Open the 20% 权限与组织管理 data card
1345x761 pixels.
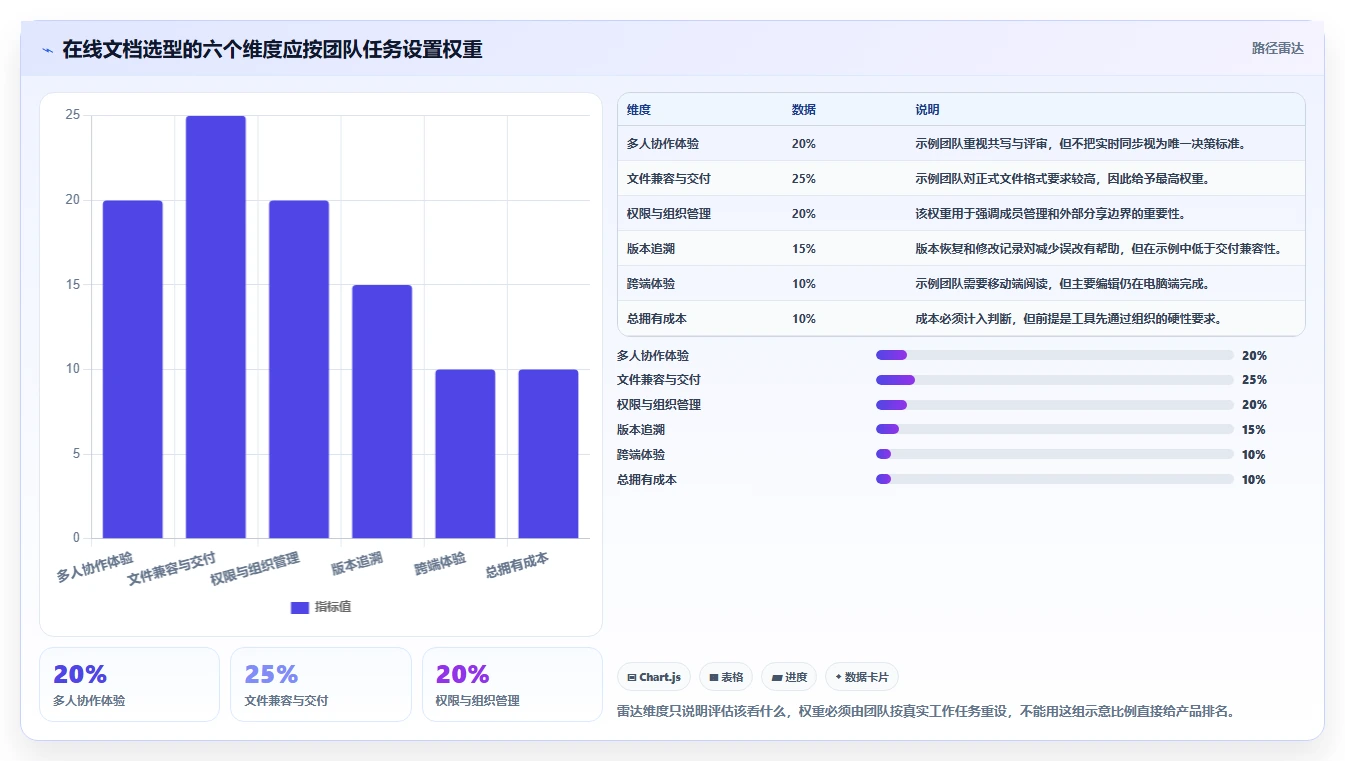pos(512,684)
